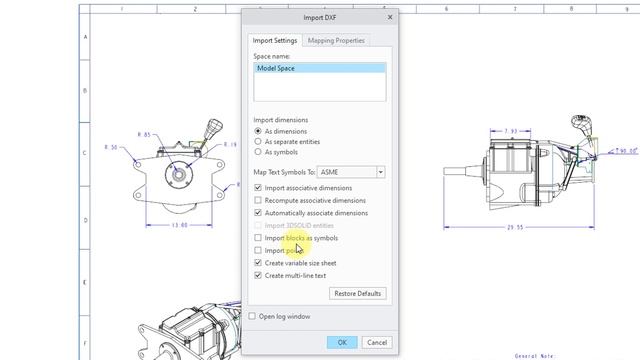The width and height of the screenshot is (640, 360).
Task: Click the Import DXF title bar
Action: (320, 18)
